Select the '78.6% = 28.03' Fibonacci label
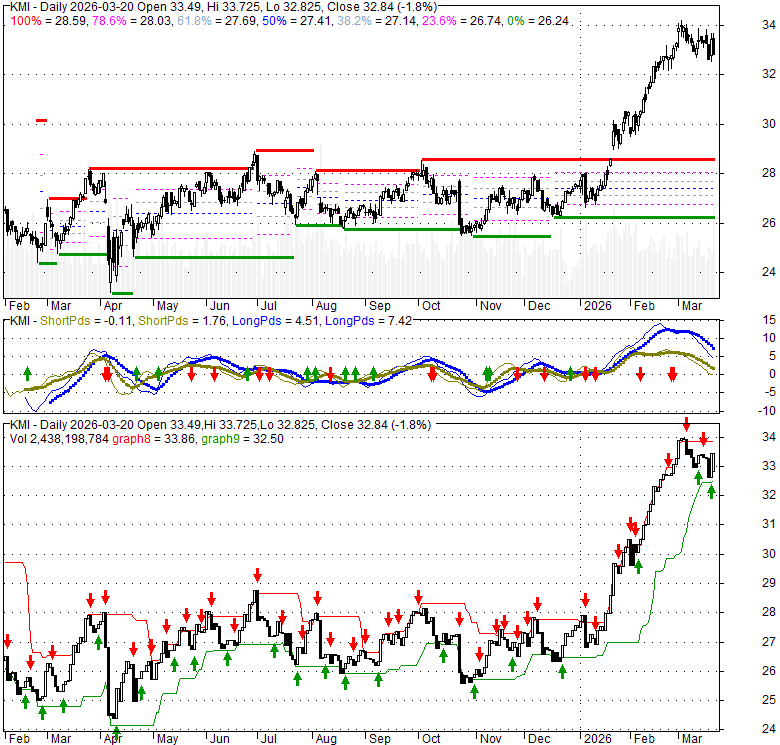 click(x=132, y=21)
